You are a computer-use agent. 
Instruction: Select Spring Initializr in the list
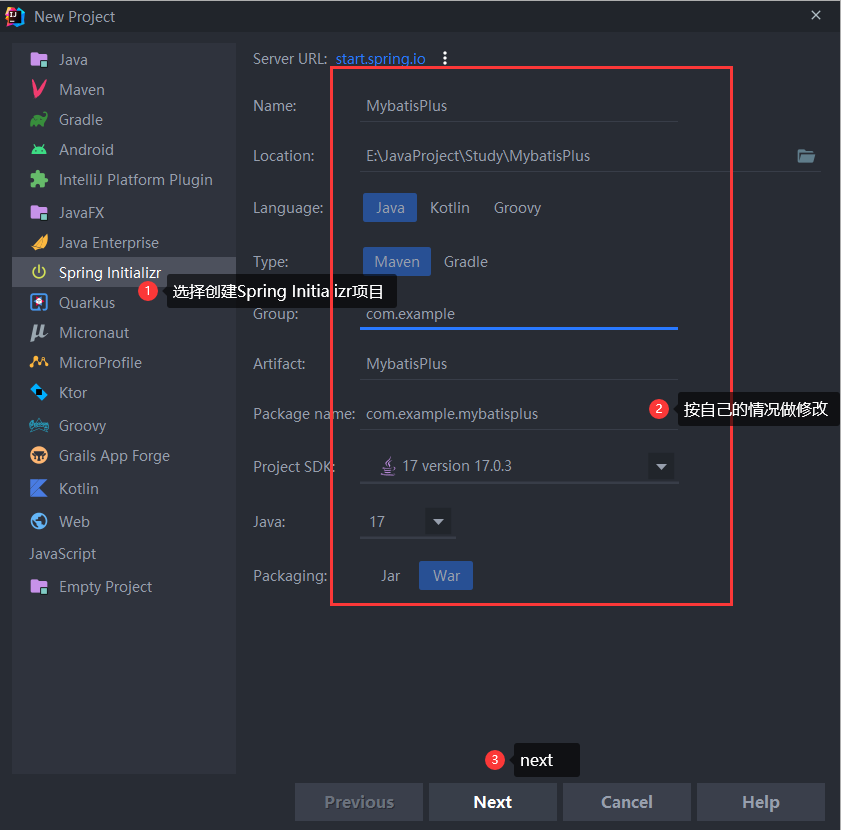pyautogui.click(x=124, y=272)
